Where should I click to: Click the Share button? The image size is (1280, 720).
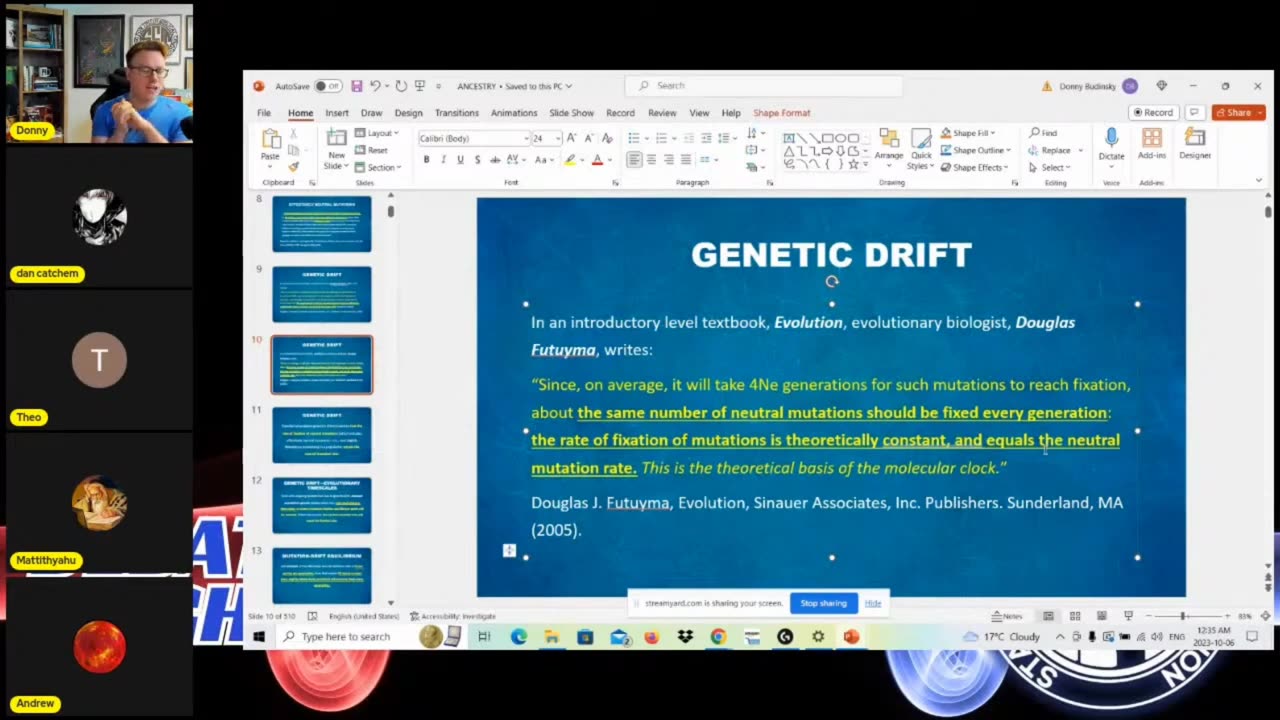(1238, 113)
